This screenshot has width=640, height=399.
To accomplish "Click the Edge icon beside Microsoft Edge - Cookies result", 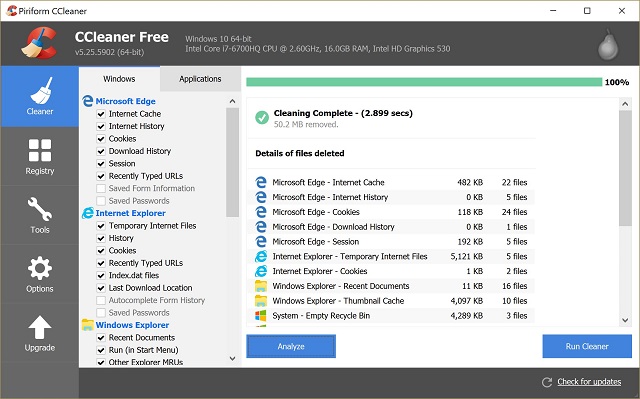I will pyautogui.click(x=261, y=212).
